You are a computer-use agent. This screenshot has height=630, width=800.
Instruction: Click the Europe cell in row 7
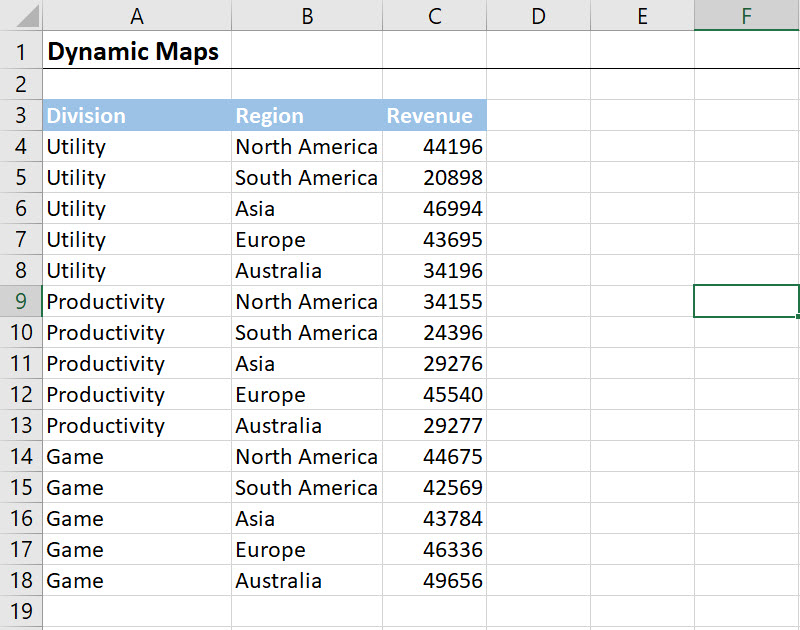[270, 240]
